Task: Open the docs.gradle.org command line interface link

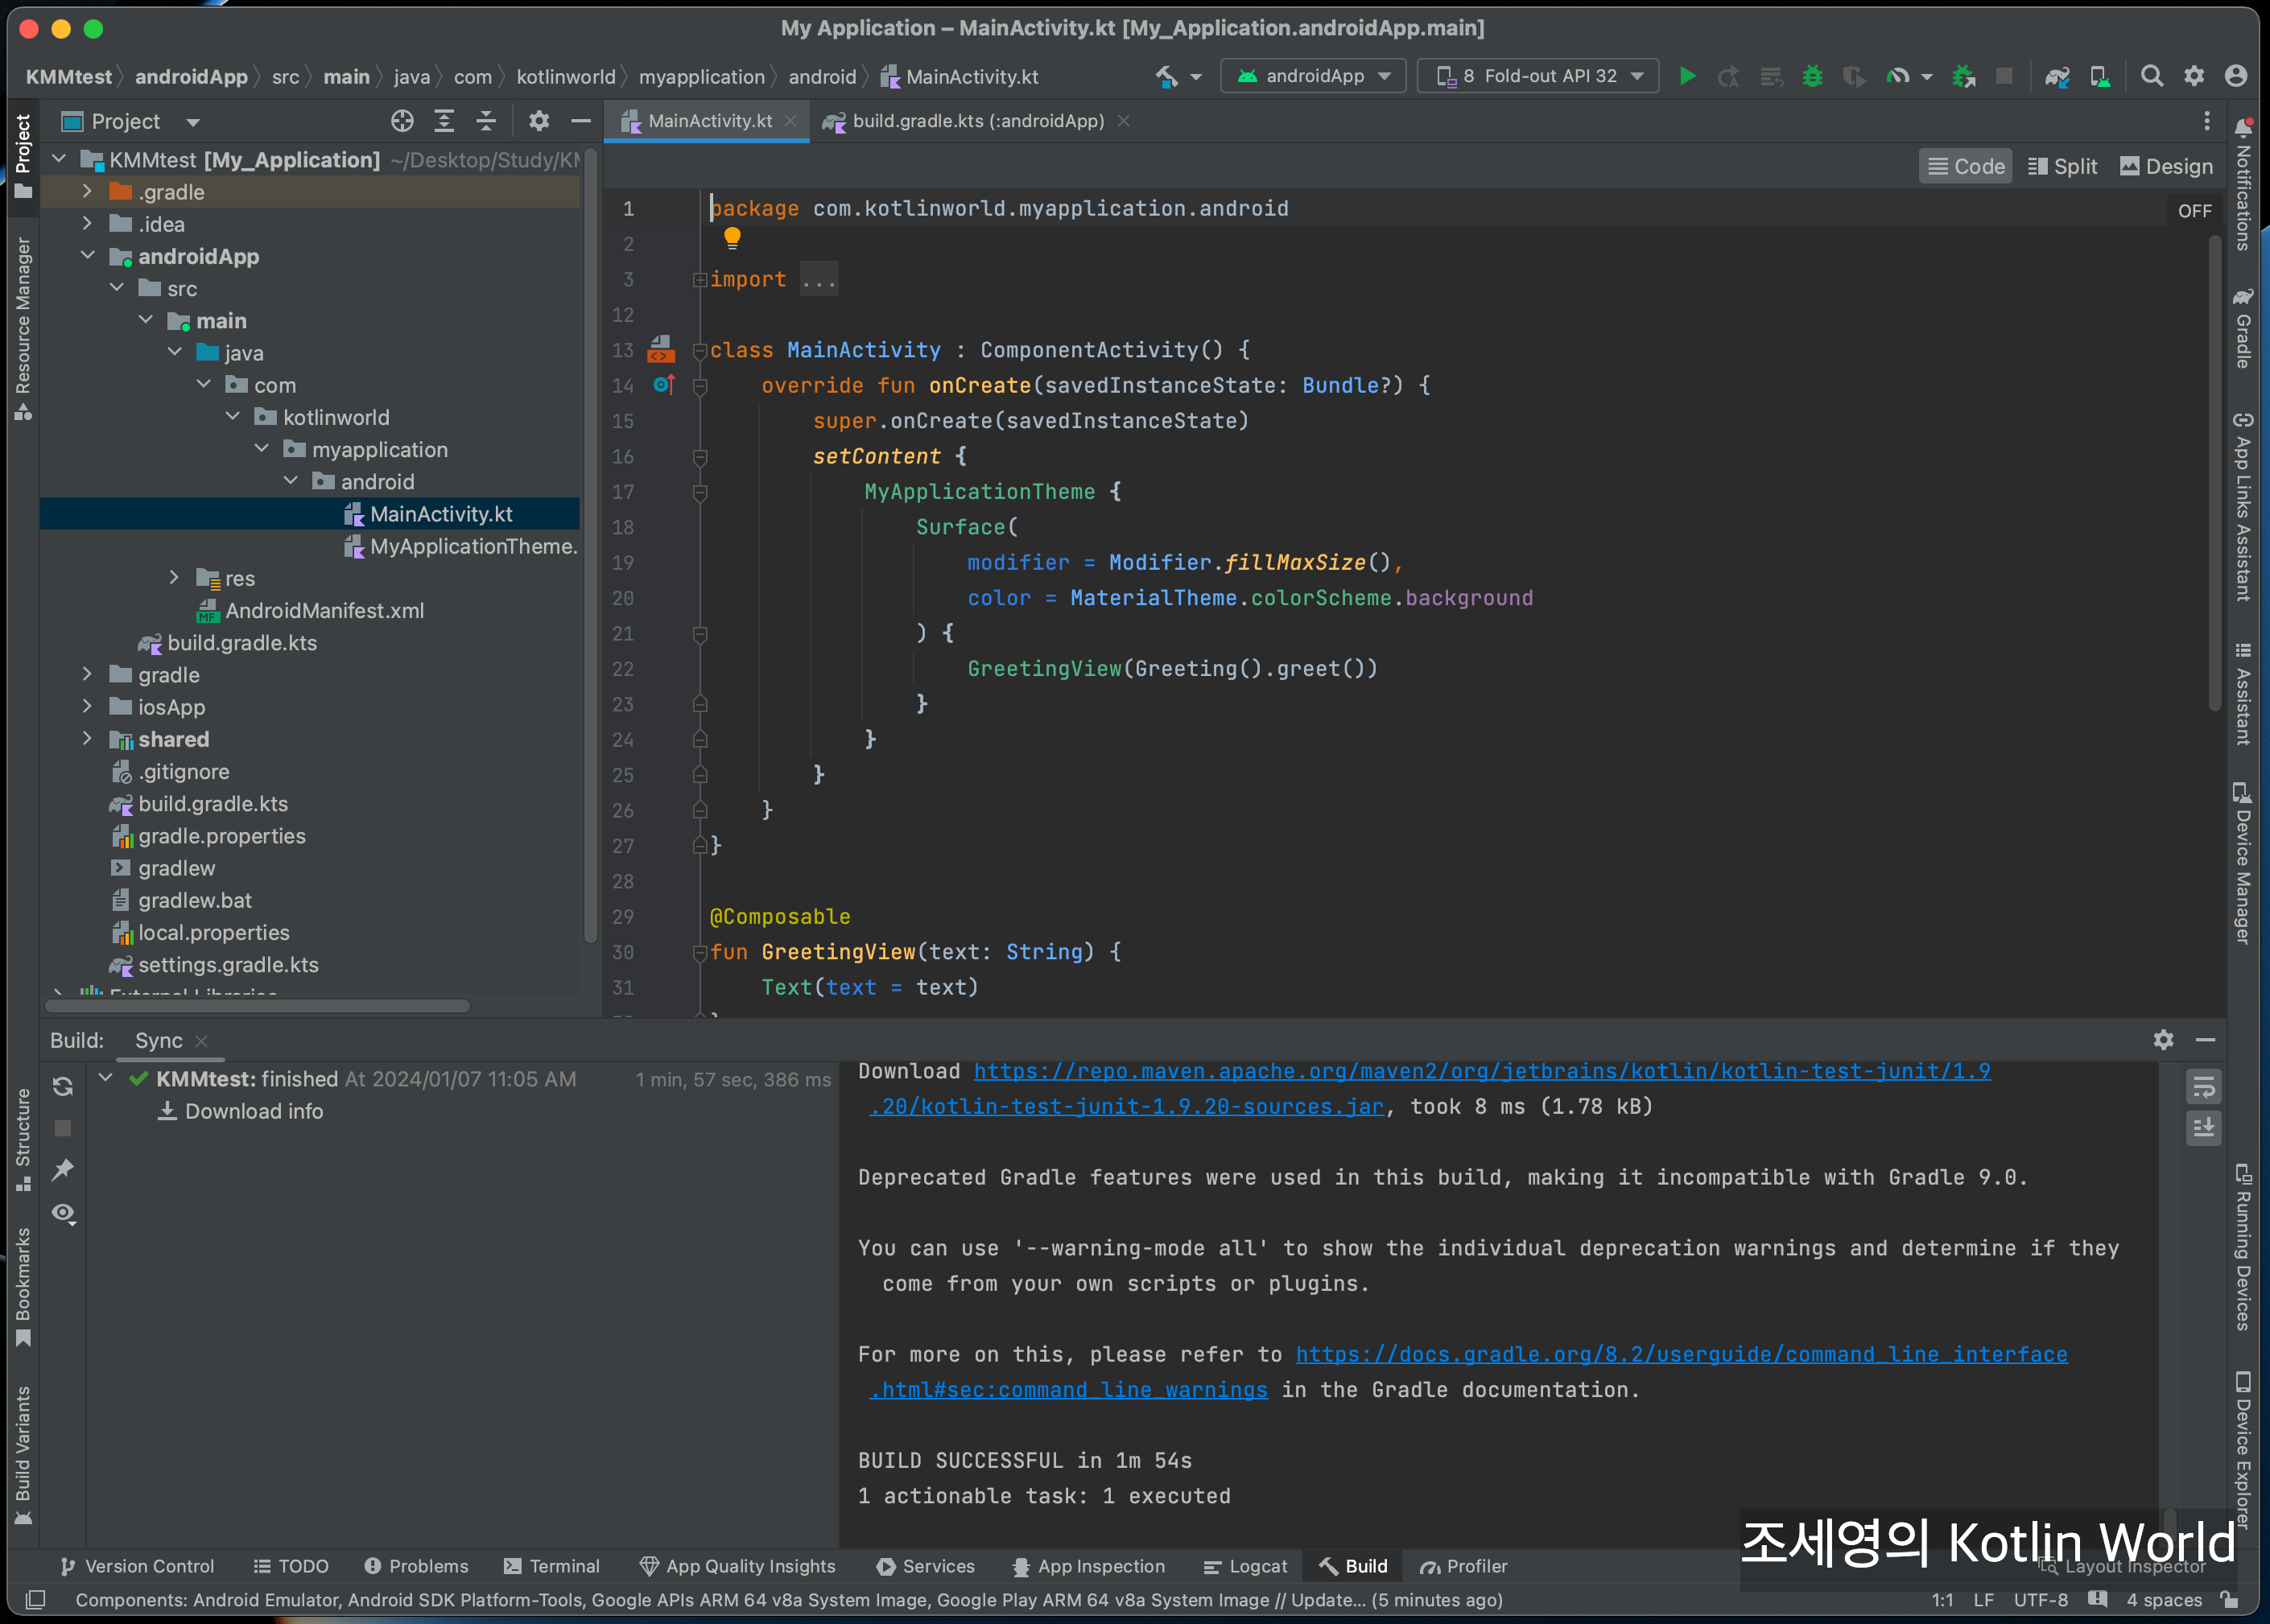Action: point(1681,1354)
